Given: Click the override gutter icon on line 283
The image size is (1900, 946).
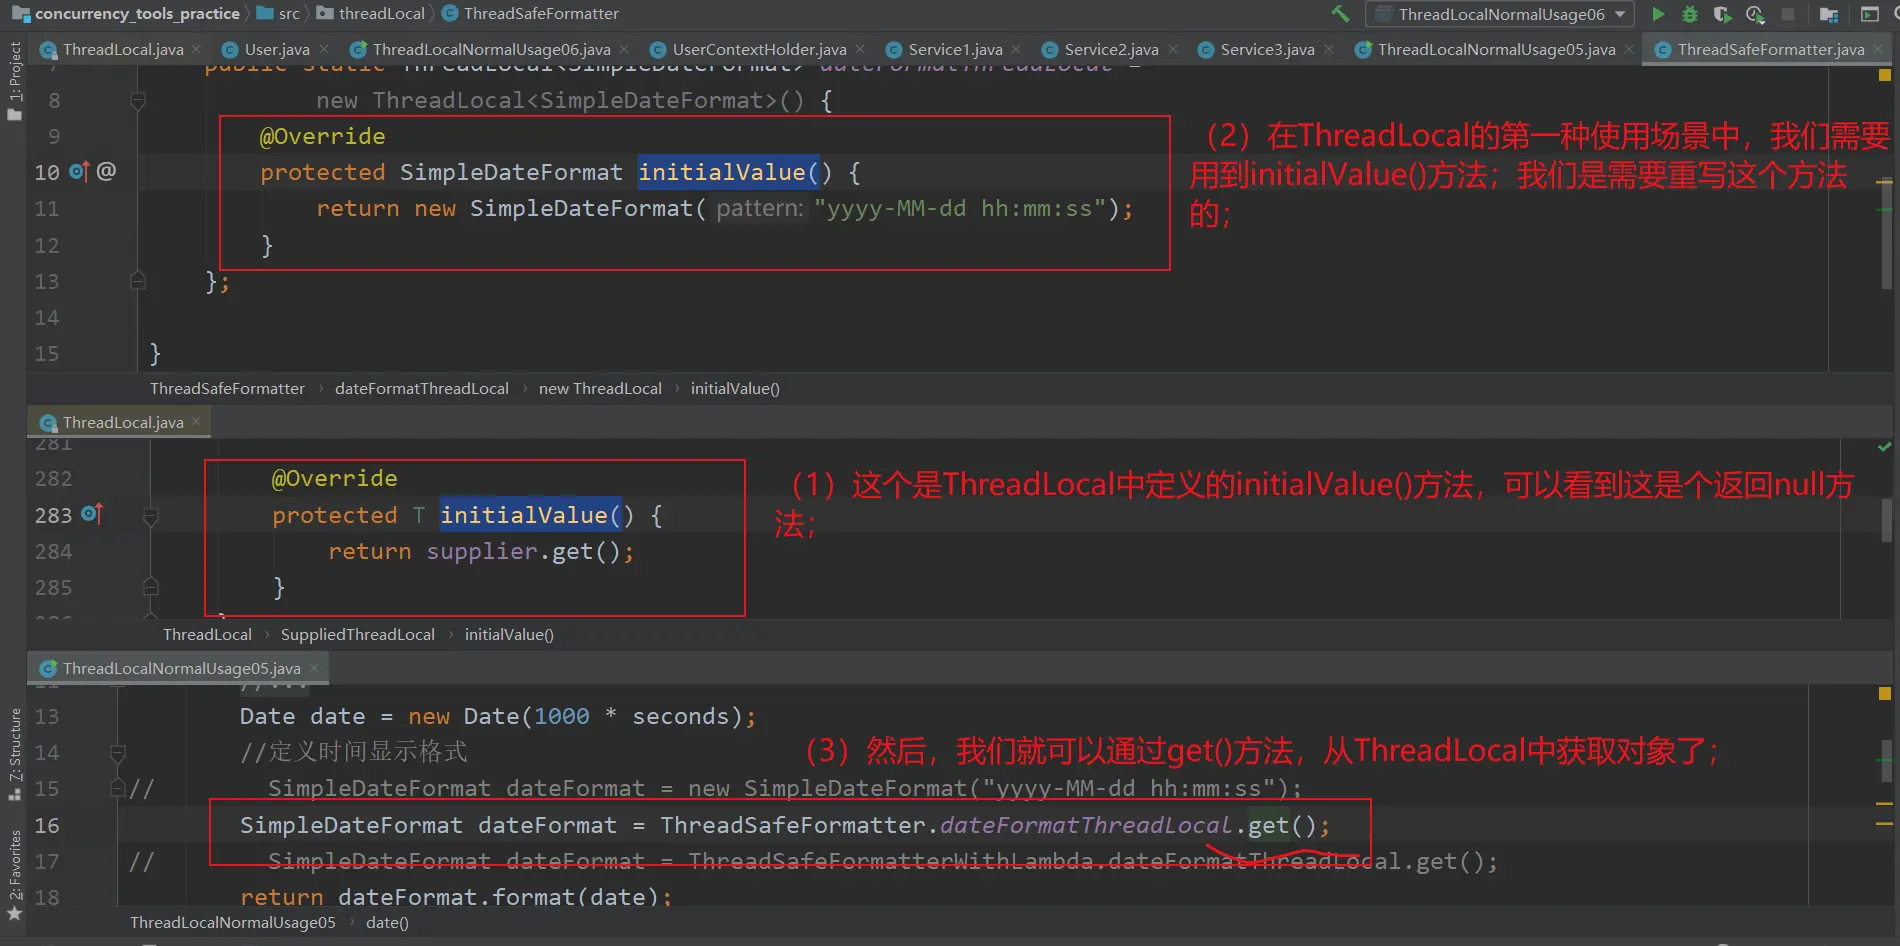Looking at the screenshot, I should pyautogui.click(x=92, y=514).
